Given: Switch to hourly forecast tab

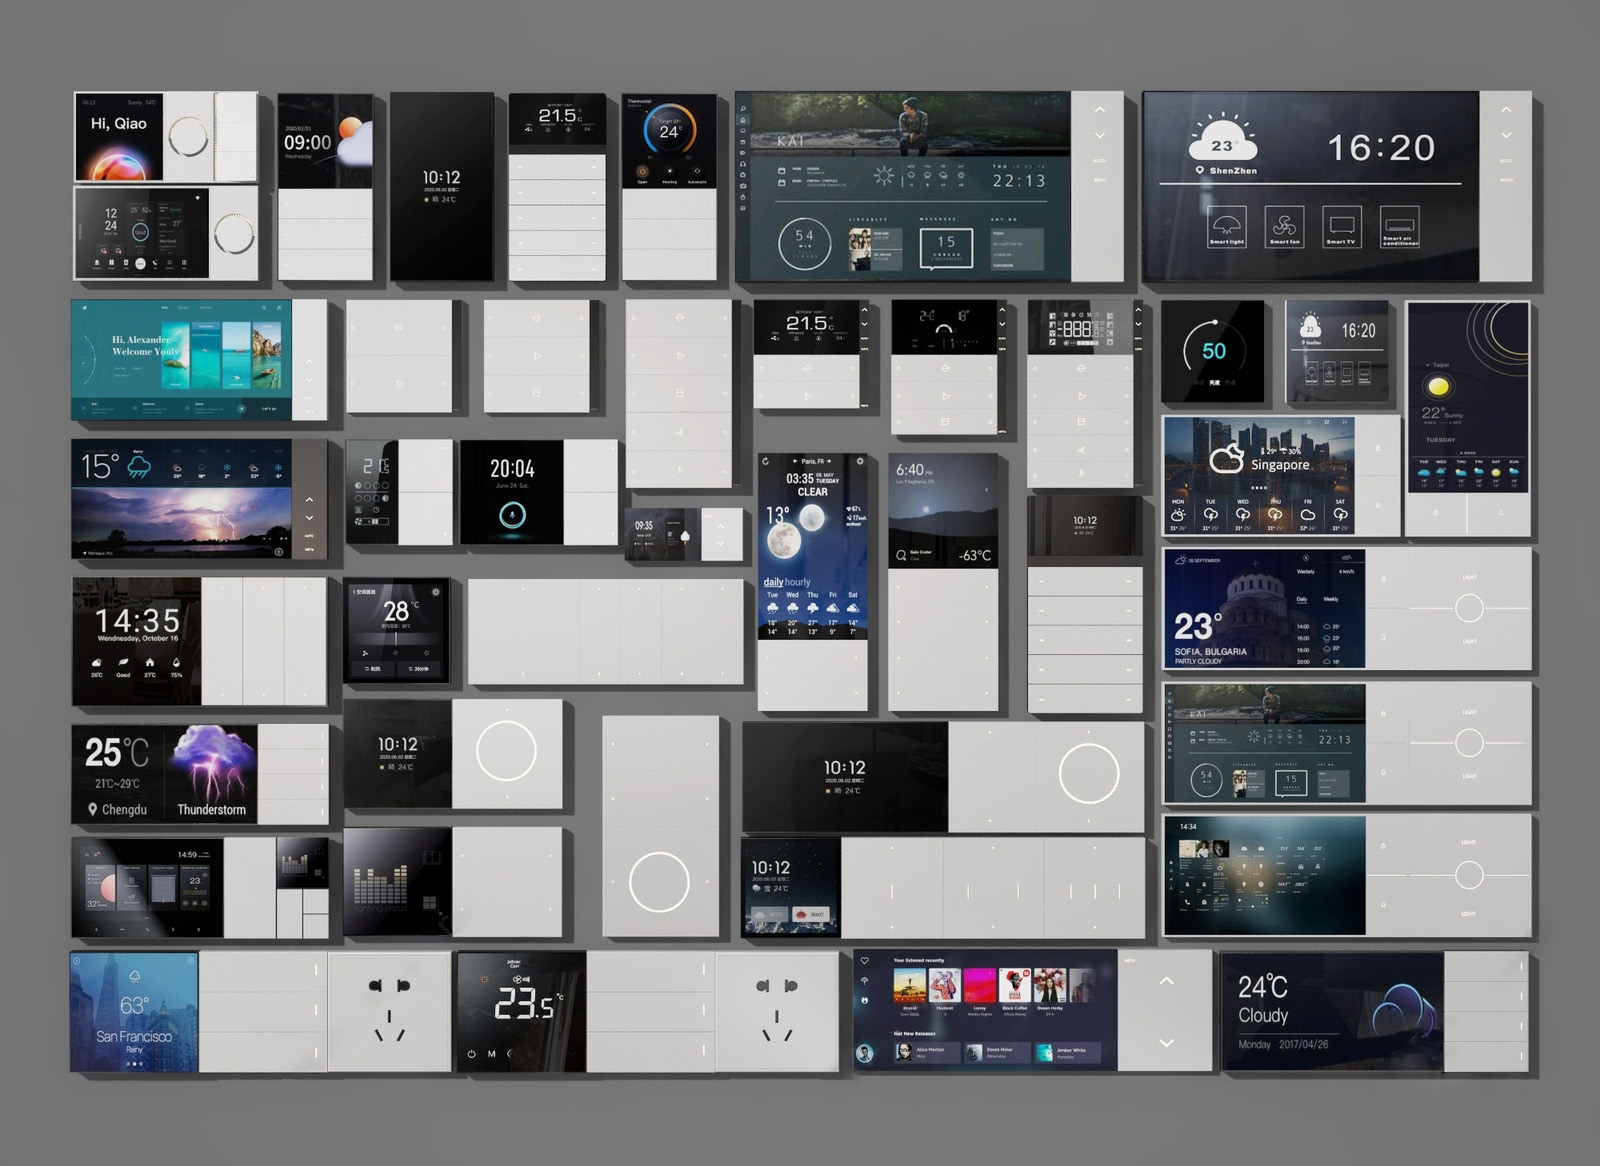Looking at the screenshot, I should 798,582.
